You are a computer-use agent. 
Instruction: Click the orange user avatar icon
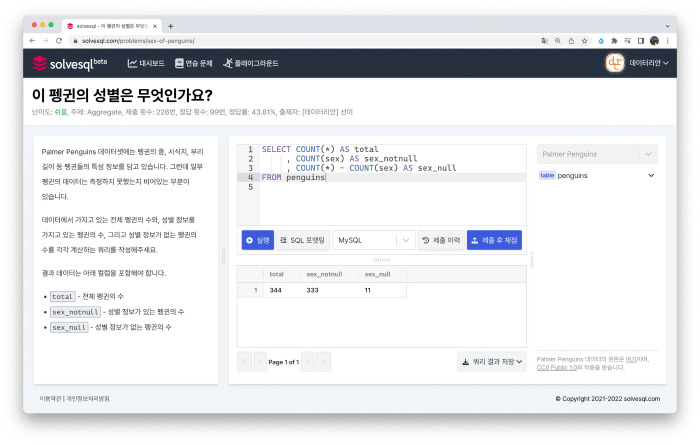click(x=615, y=63)
